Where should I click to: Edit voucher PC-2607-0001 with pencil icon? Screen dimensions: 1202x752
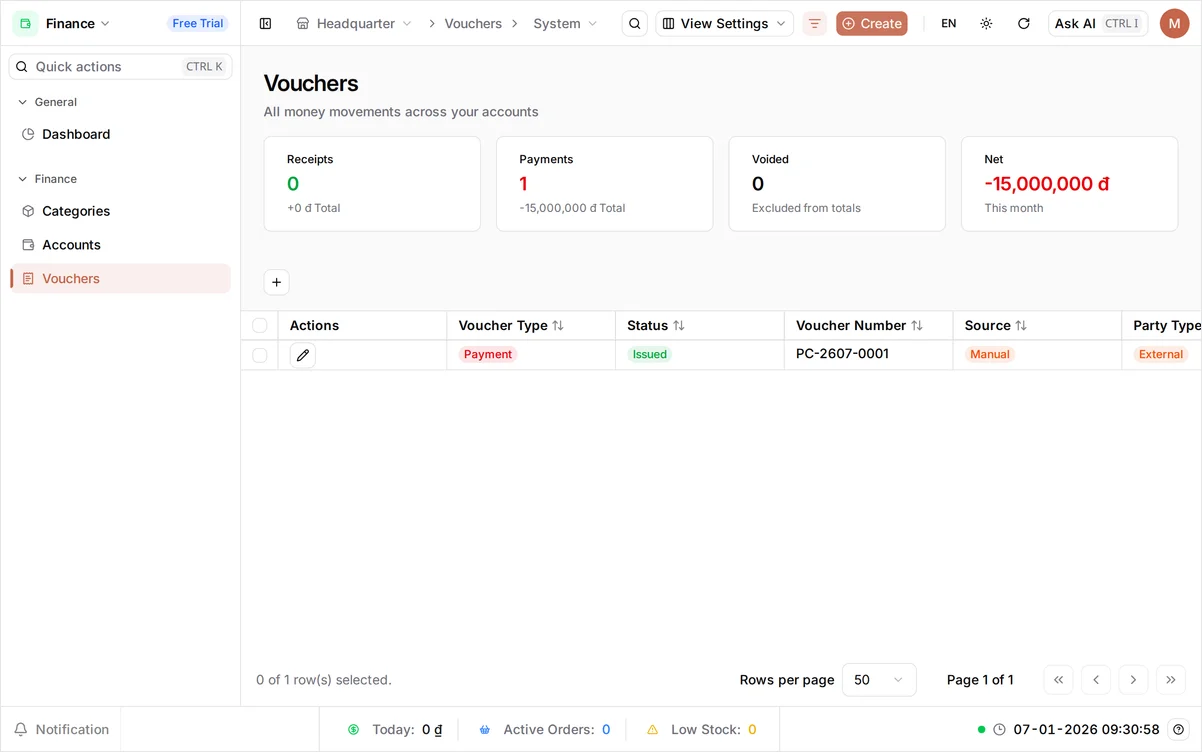tap(303, 355)
